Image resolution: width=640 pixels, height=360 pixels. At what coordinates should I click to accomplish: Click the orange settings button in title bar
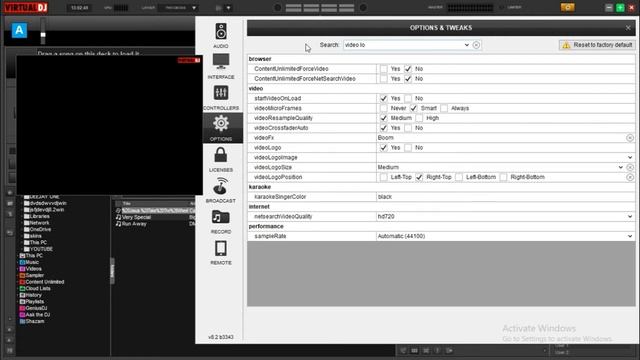(x=567, y=7)
